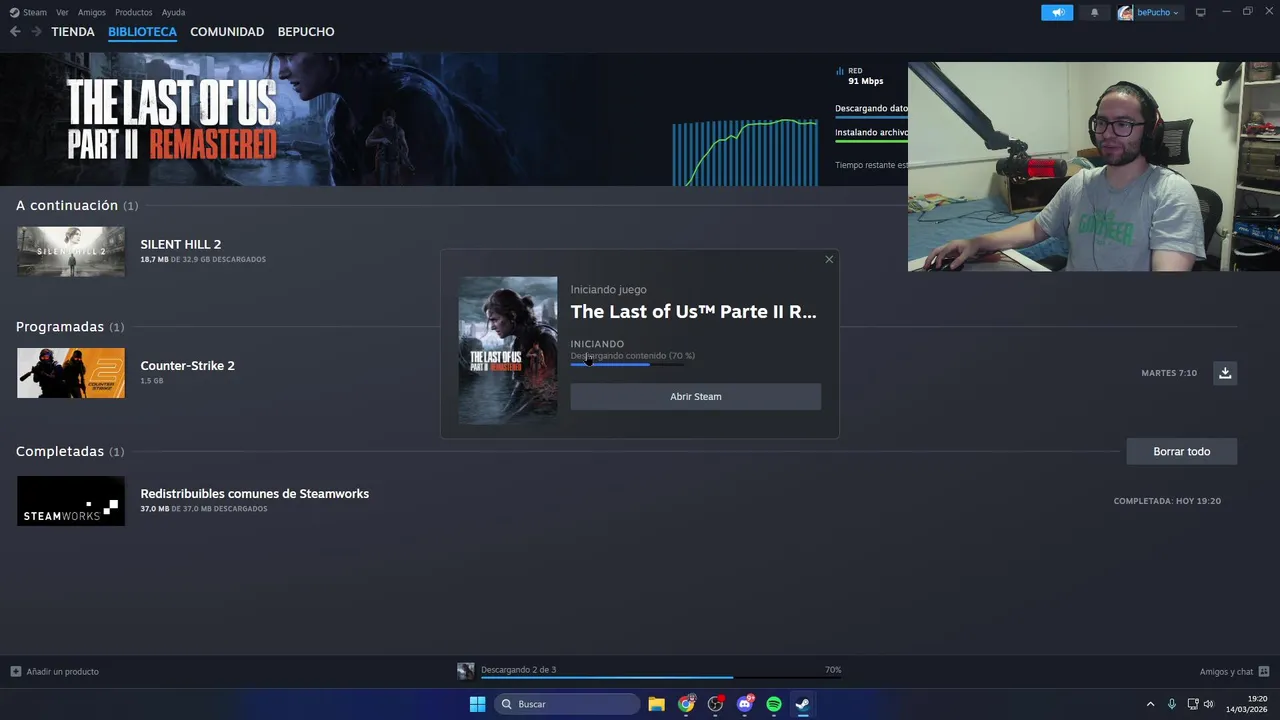Open the Windows Start menu
This screenshot has width=1280, height=720.
(x=477, y=704)
